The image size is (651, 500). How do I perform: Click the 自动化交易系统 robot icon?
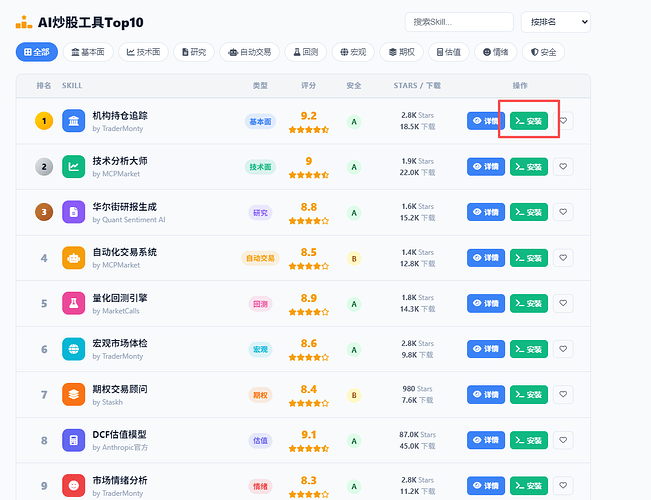coord(73,258)
